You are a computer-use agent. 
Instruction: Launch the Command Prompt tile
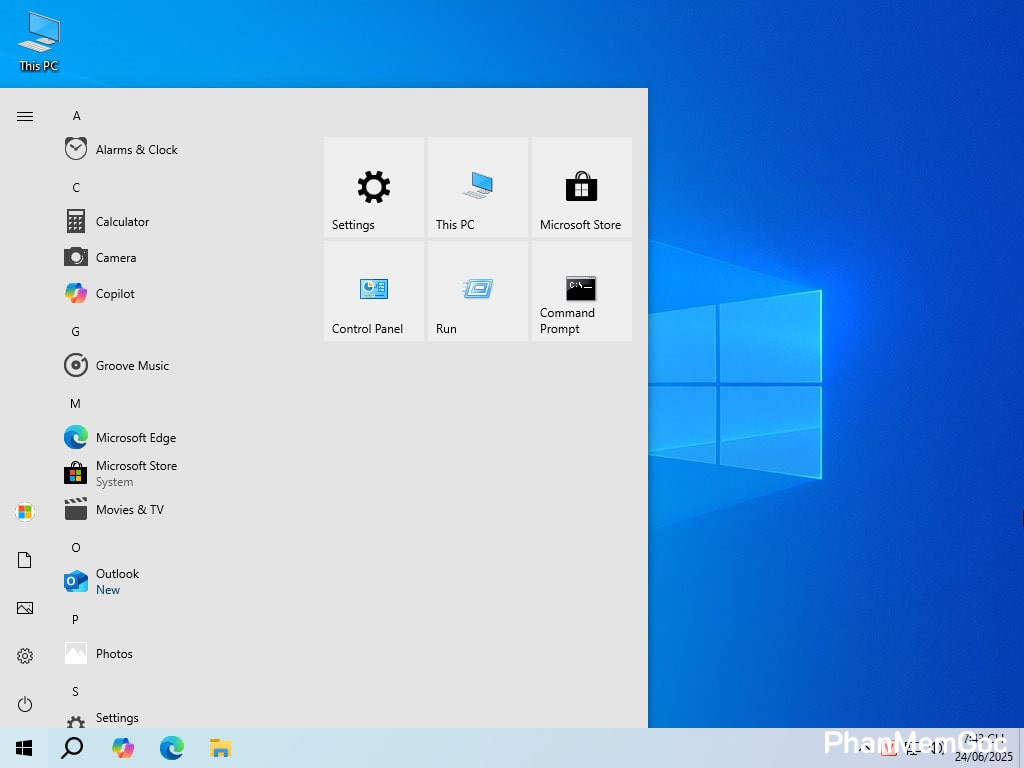(581, 291)
